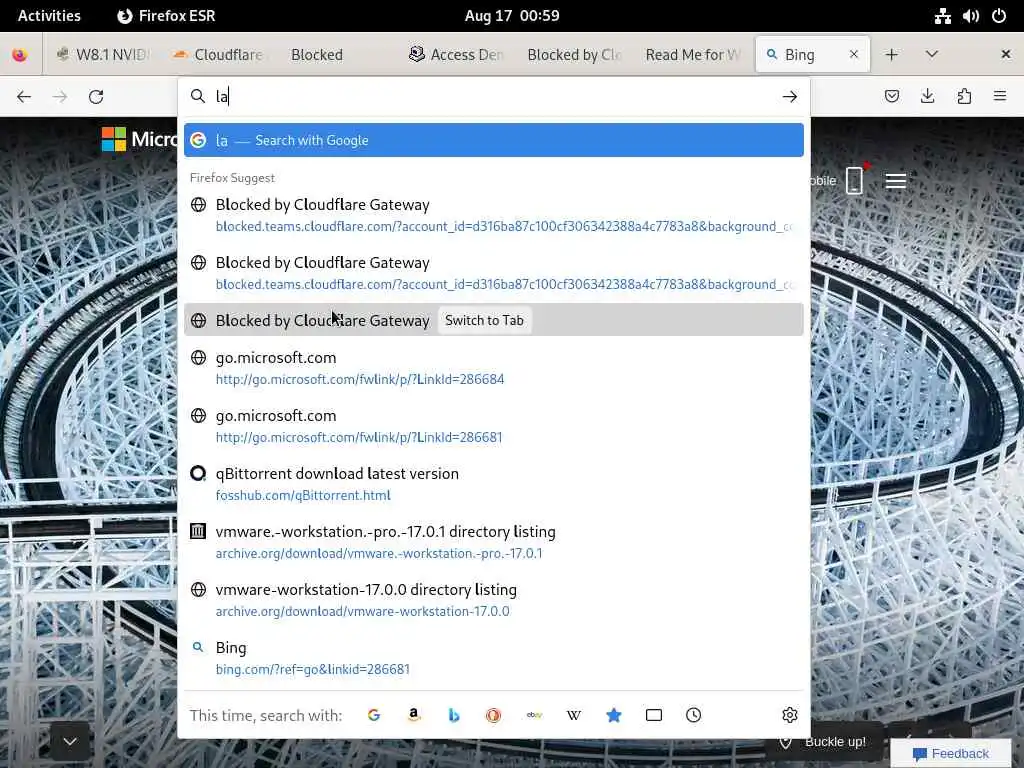Screen dimensions: 1024x768
Task: Click the Bing mobile phone icon
Action: 854,181
